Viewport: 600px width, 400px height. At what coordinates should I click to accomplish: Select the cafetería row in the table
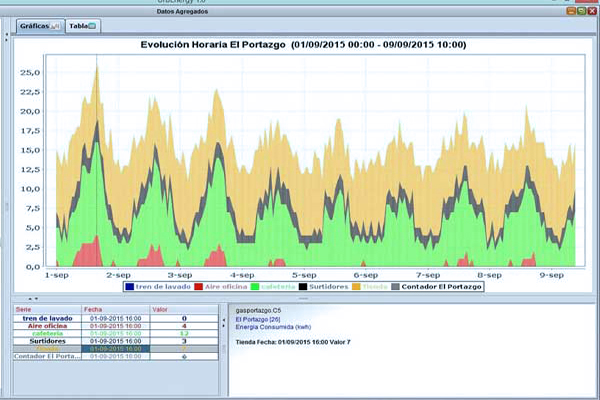pos(116,334)
